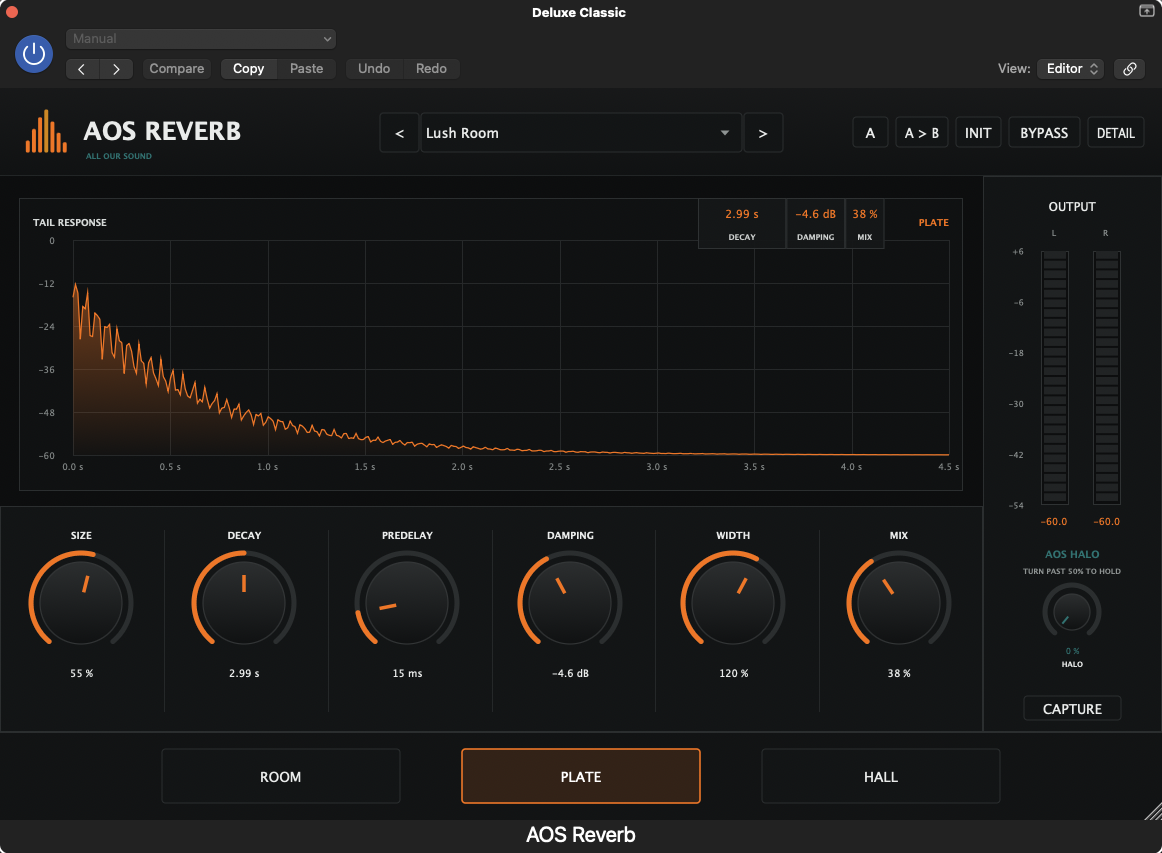Click the link chain icon
Screen dimensions: 1162x853
click(1129, 69)
